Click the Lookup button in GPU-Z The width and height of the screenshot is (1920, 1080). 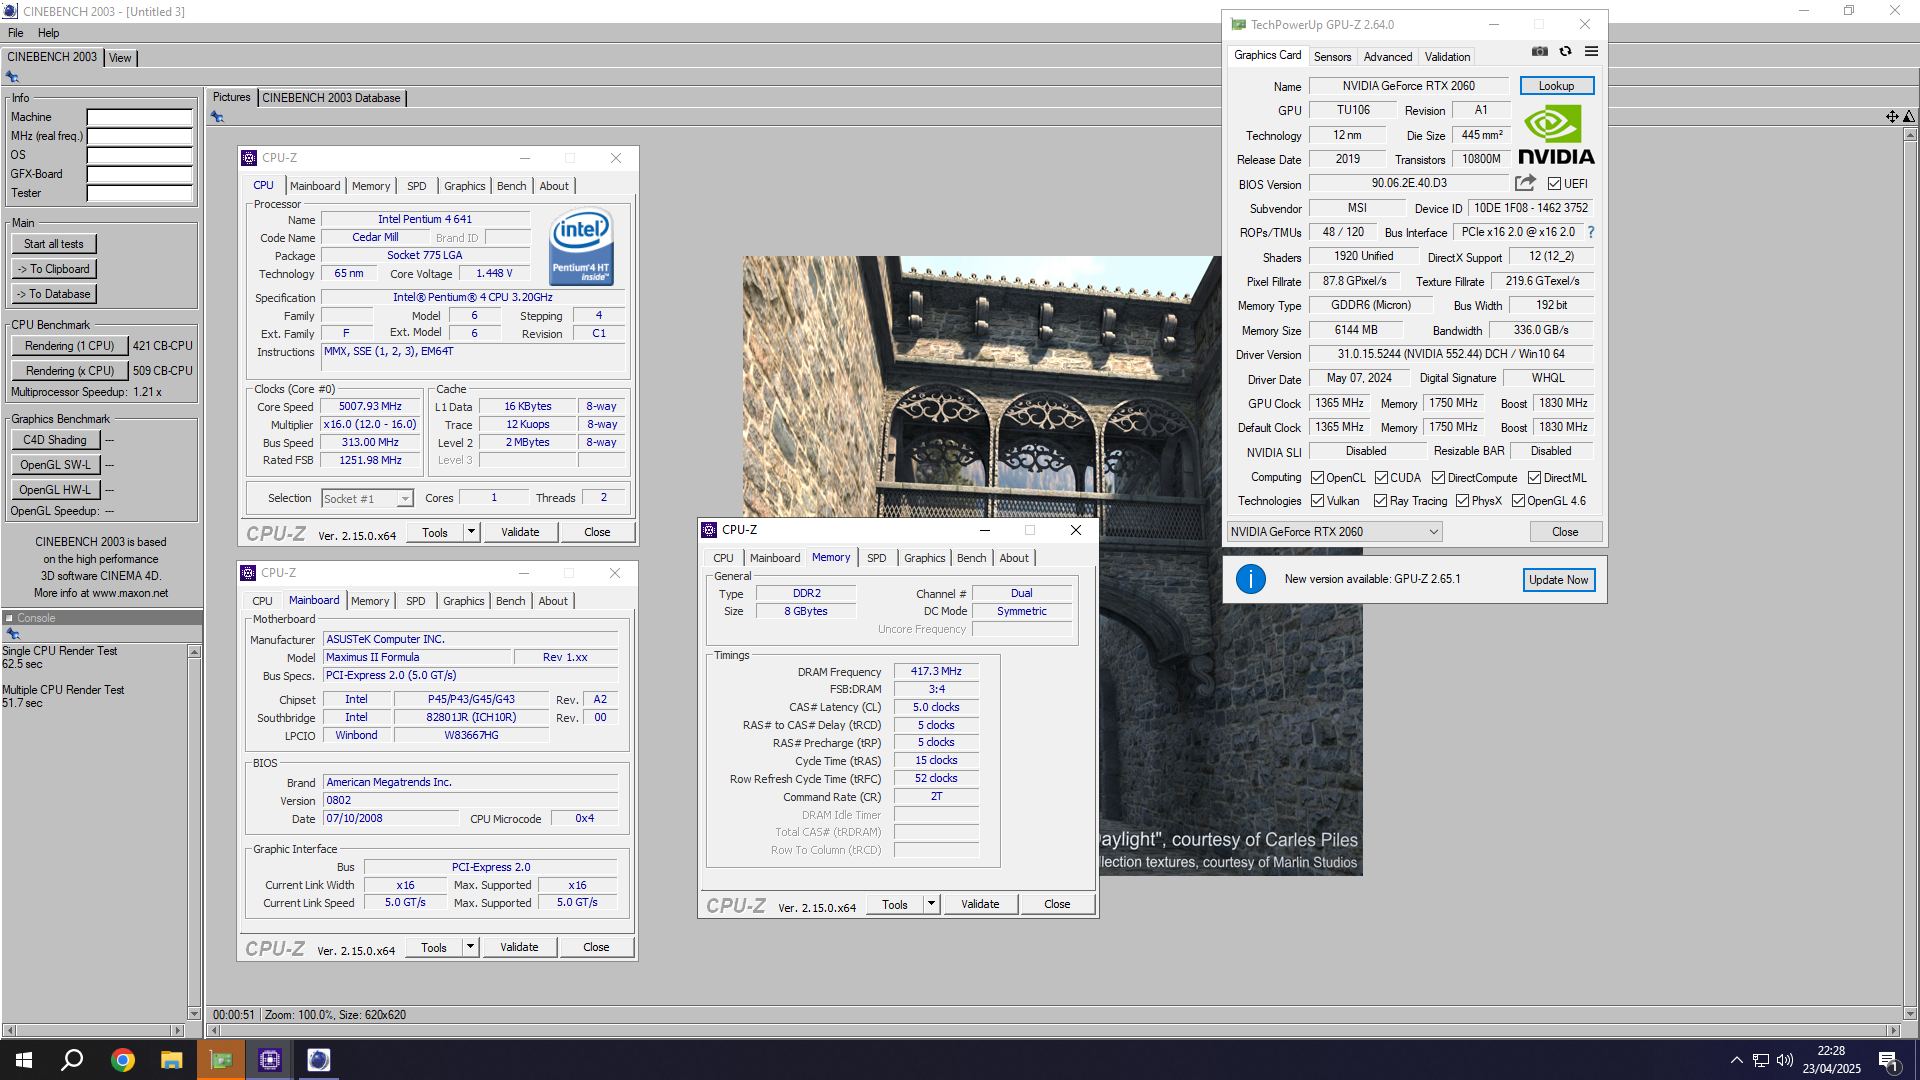[x=1556, y=86]
